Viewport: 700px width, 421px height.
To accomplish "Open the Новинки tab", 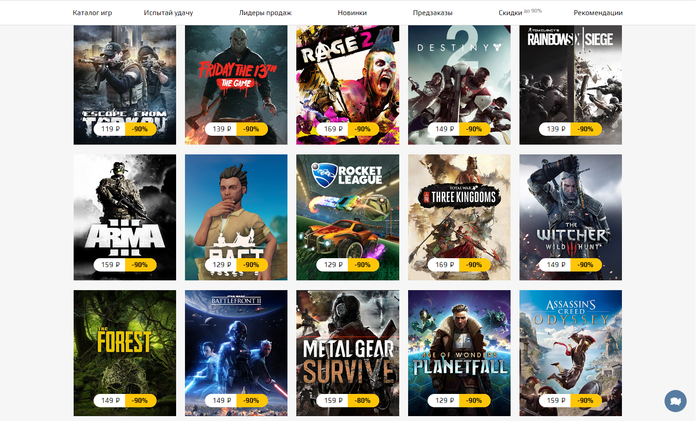I will 352,13.
